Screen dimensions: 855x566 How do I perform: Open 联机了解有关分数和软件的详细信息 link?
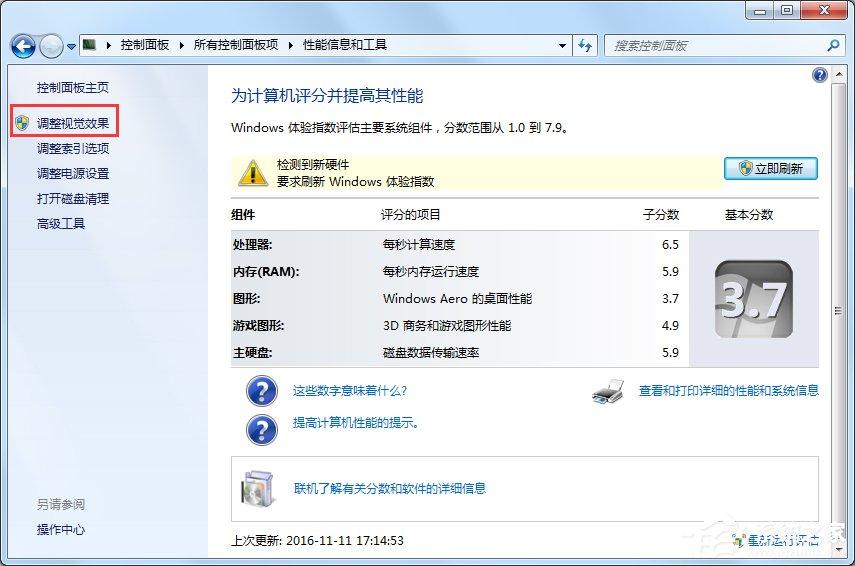pos(389,488)
